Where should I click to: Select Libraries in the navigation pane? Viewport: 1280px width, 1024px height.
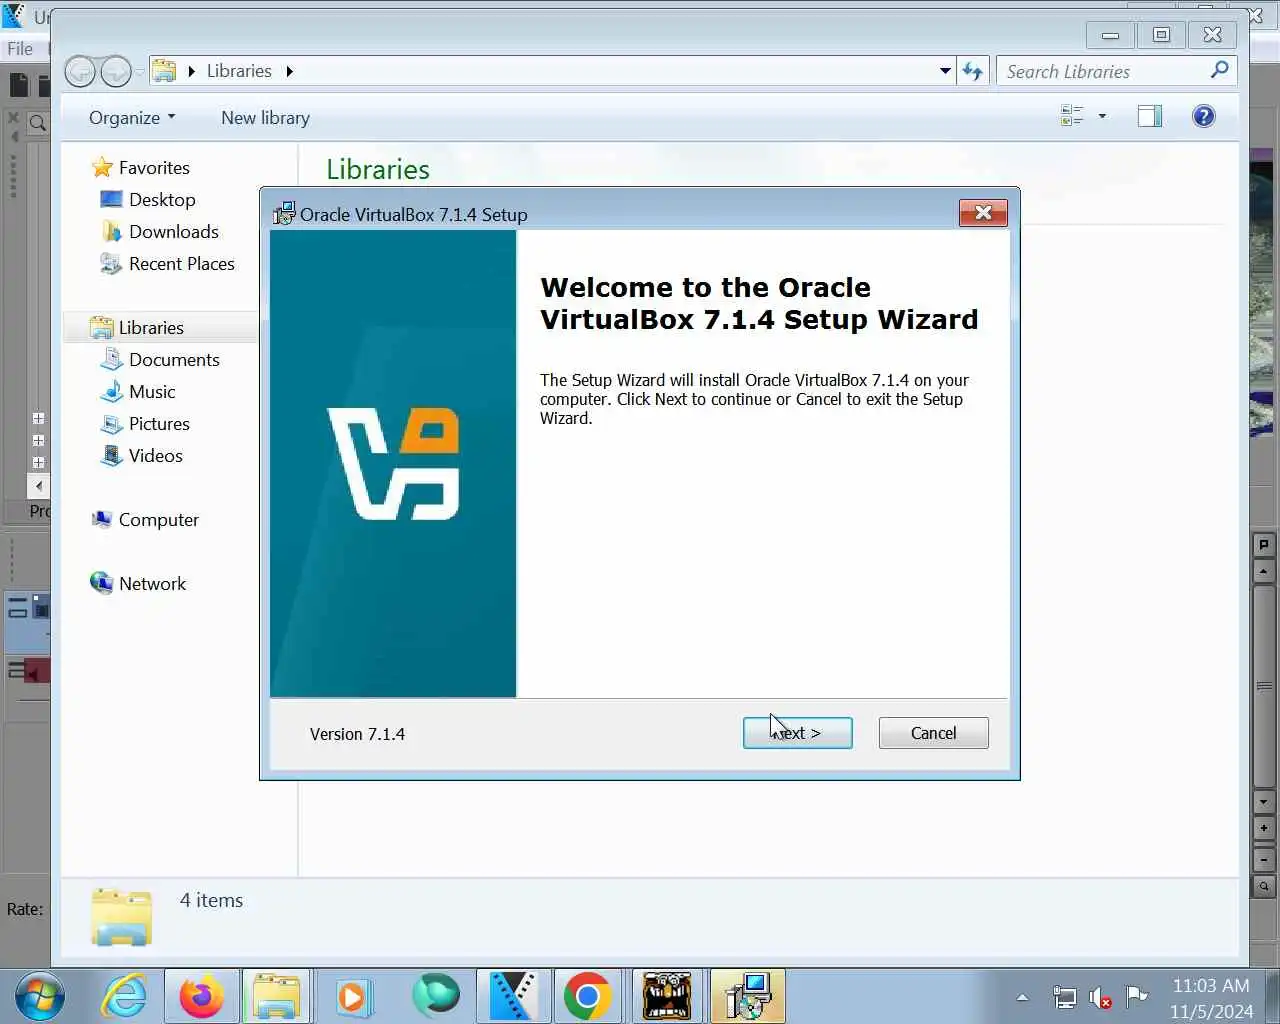click(x=151, y=328)
